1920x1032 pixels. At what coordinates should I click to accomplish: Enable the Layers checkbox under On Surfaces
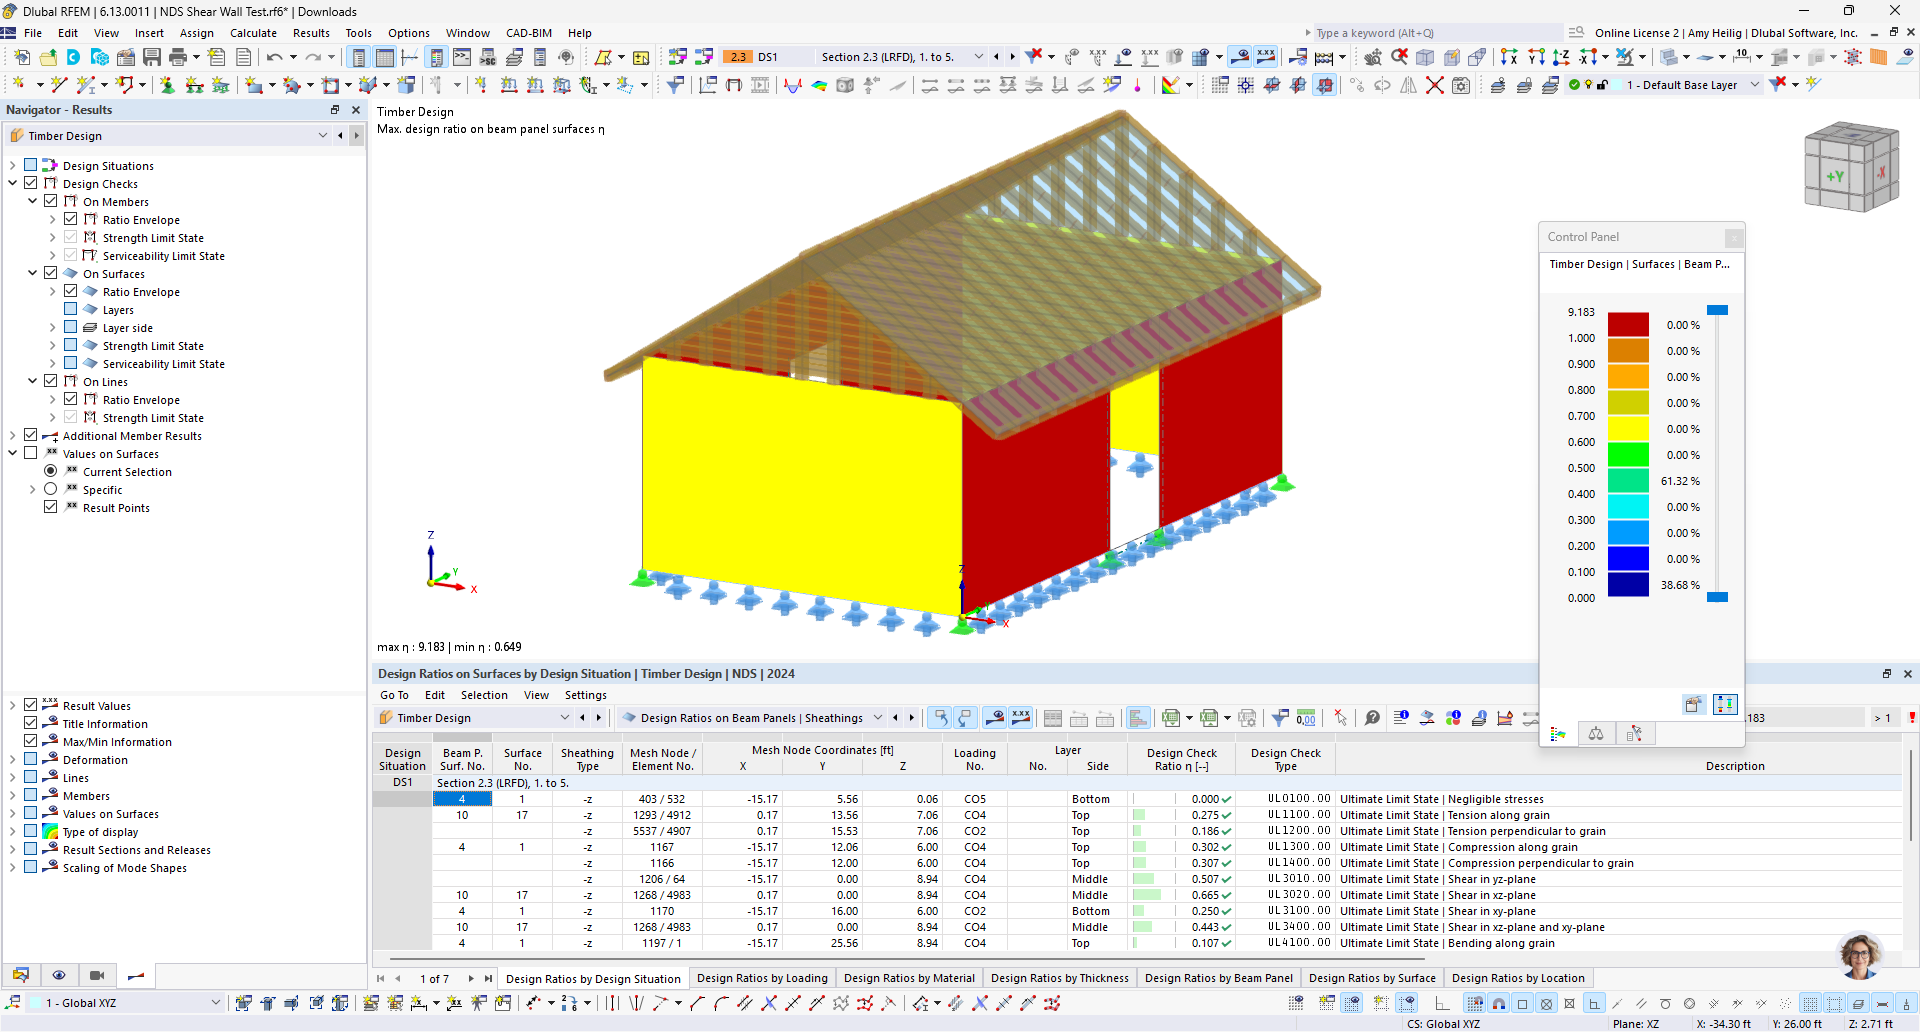coord(71,309)
